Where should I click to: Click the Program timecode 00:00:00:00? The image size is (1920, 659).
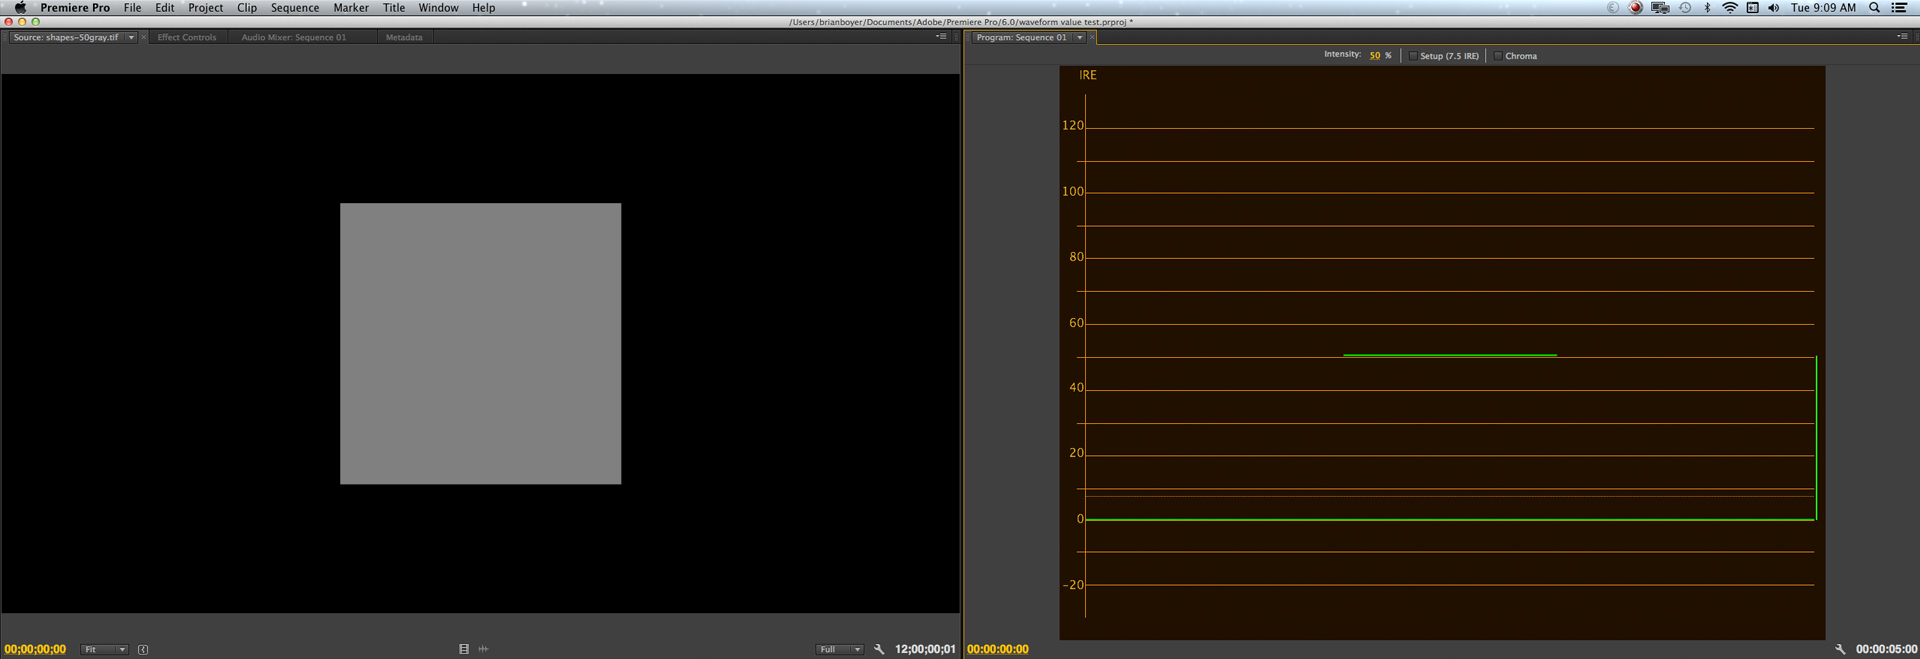[998, 650]
